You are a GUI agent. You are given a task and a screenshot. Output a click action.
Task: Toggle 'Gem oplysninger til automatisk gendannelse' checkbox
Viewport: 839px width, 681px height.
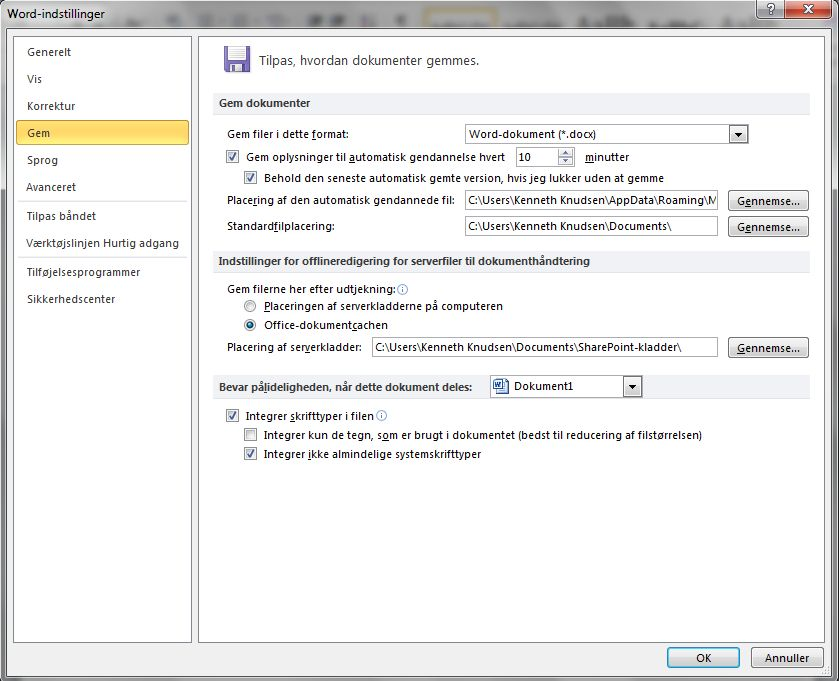232,157
